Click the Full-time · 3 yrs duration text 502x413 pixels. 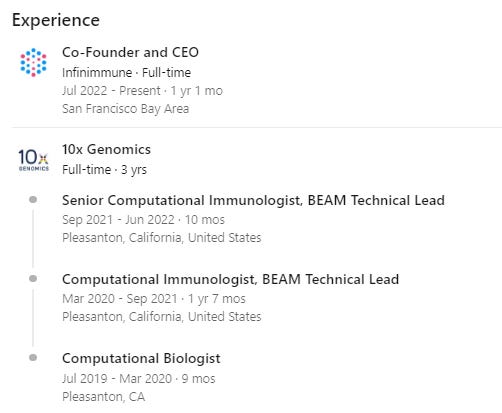104,170
